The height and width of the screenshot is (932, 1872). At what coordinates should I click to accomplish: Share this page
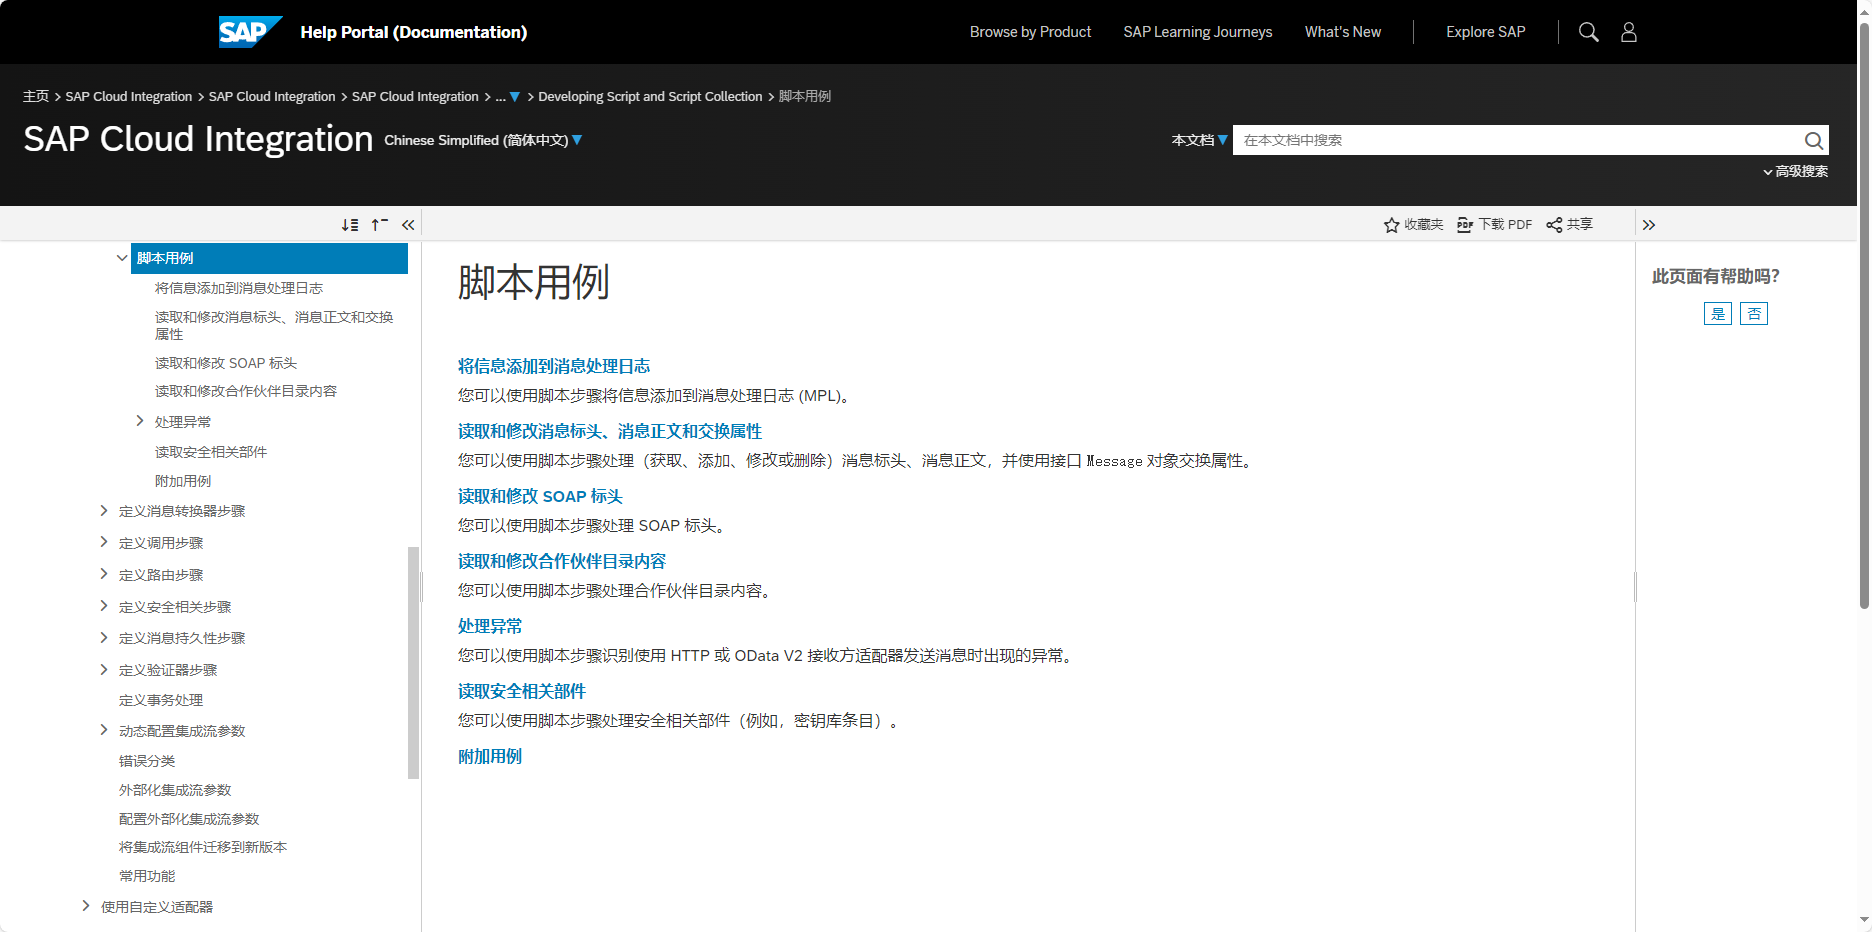point(1570,225)
